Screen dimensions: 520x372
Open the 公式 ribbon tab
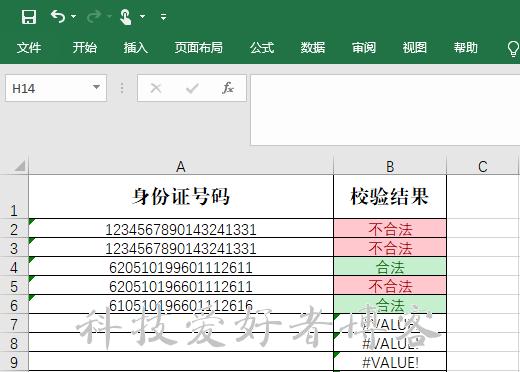262,48
